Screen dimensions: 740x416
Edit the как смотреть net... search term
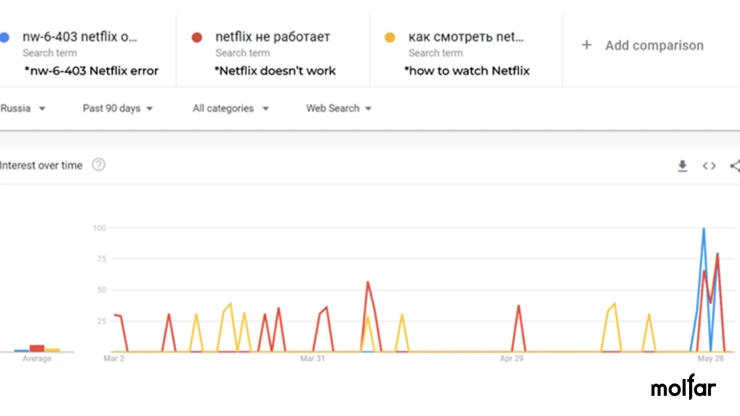click(466, 37)
